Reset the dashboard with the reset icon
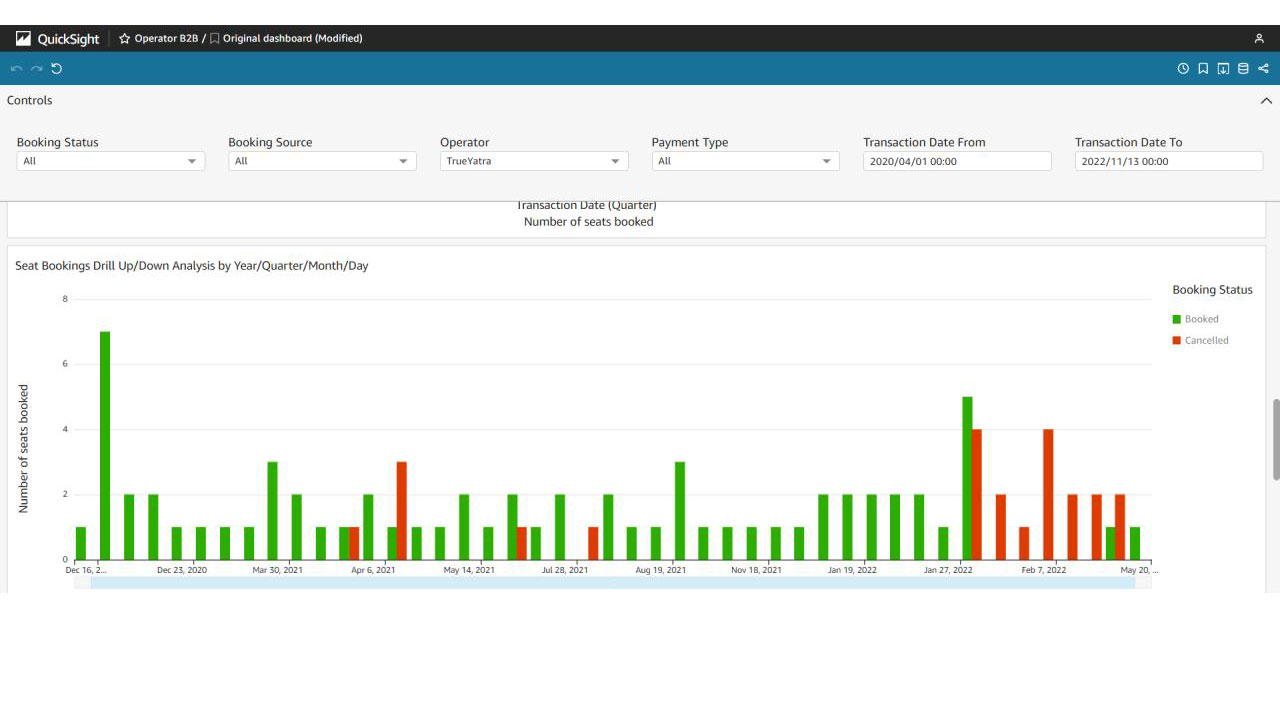The image size is (1280, 720). tap(56, 69)
